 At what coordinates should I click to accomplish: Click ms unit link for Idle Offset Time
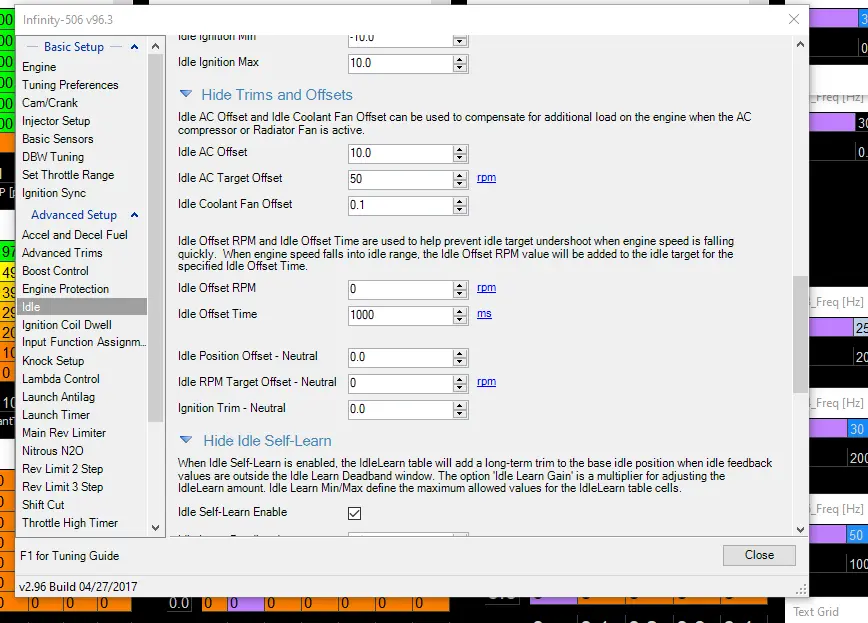pyautogui.click(x=484, y=314)
